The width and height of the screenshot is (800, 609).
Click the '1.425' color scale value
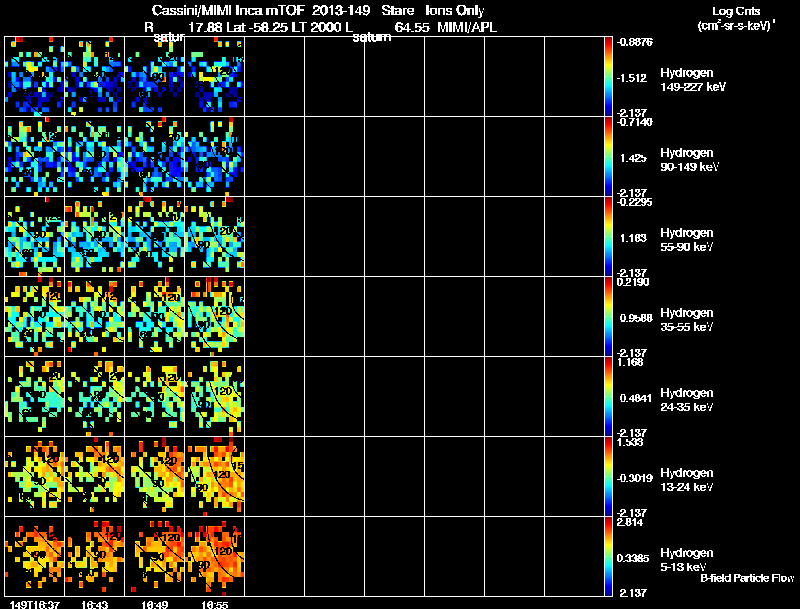click(633, 158)
